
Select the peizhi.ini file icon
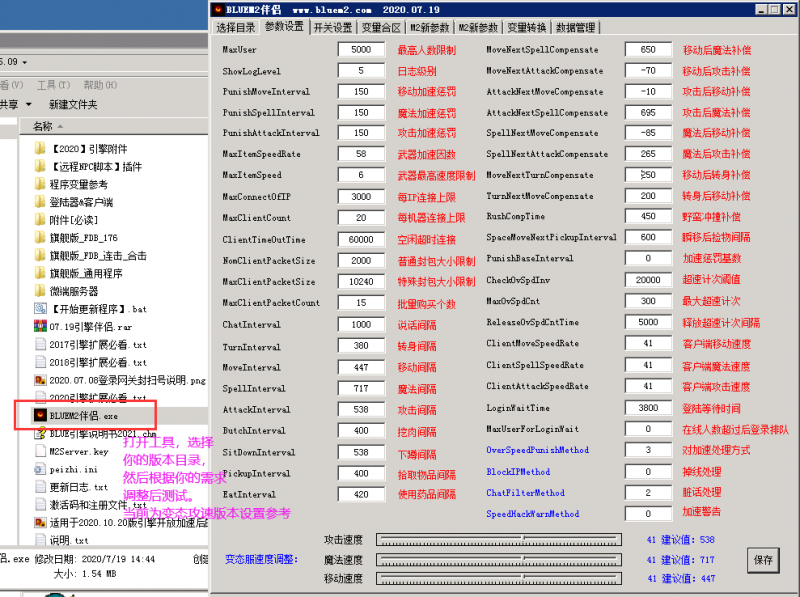tap(40, 468)
